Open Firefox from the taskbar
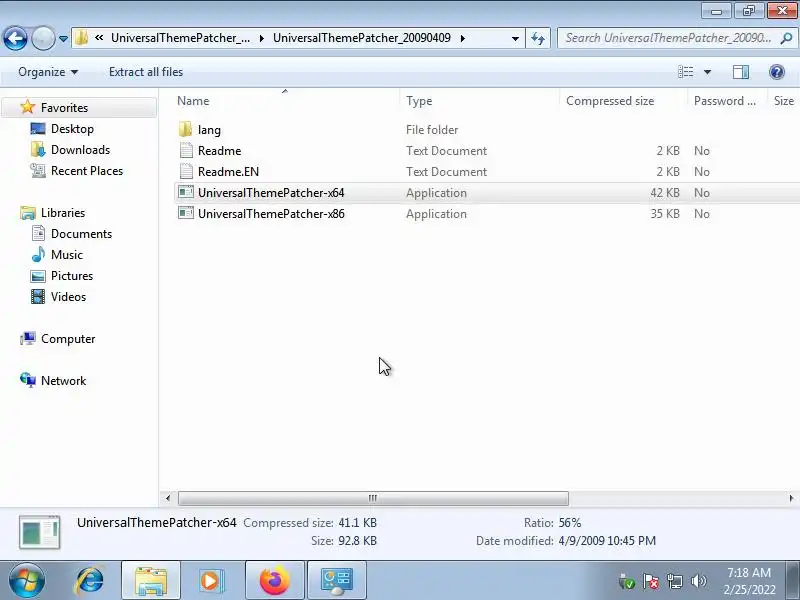Image resolution: width=800 pixels, height=600 pixels. pos(274,580)
